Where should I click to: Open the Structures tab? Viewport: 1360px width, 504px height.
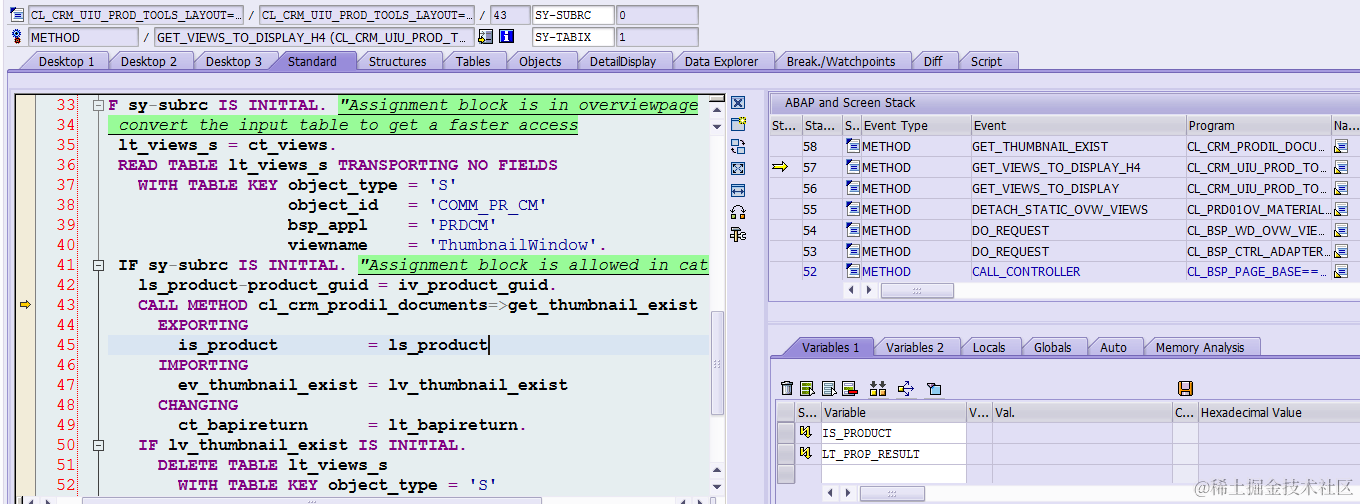[x=397, y=62]
